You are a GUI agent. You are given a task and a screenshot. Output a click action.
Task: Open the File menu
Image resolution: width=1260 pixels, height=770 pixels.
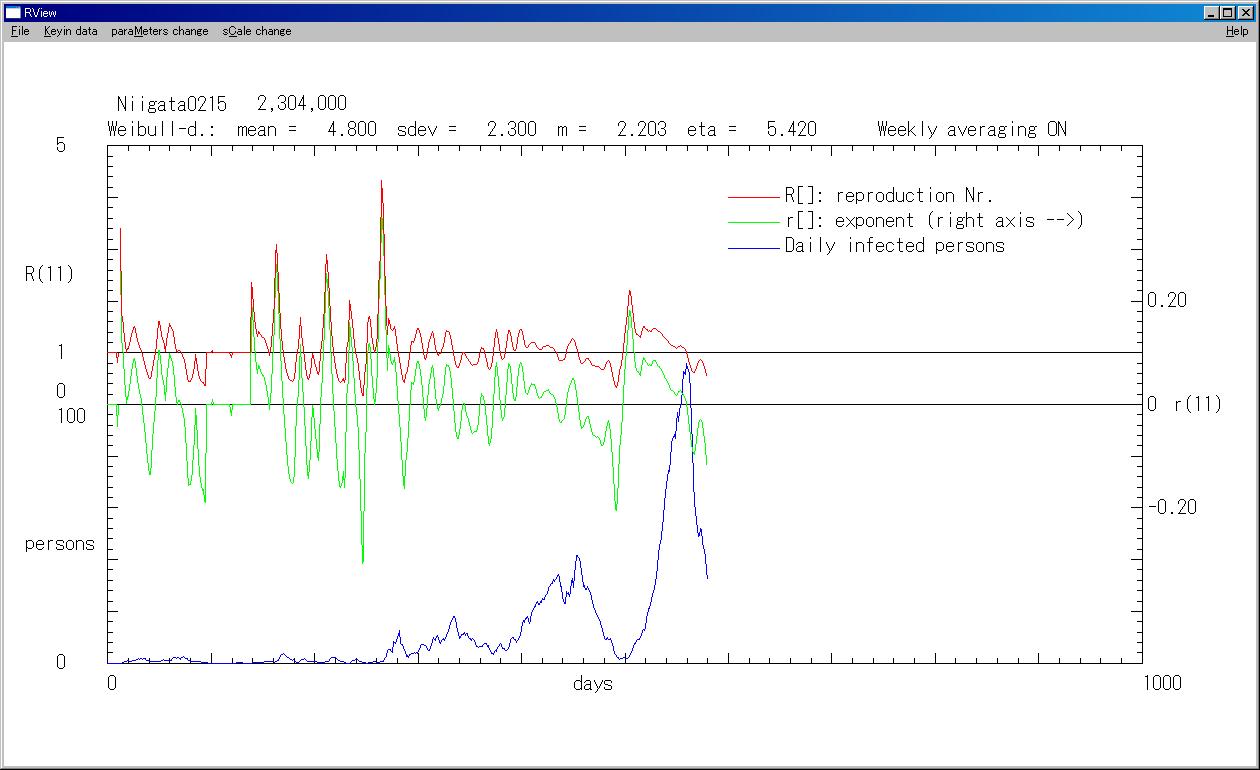coord(20,31)
